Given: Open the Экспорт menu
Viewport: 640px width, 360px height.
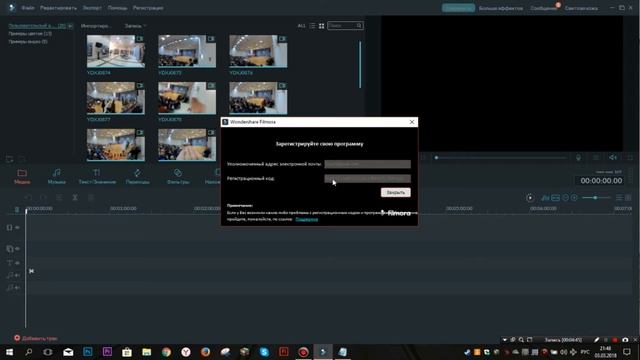Looking at the screenshot, I should coord(92,8).
